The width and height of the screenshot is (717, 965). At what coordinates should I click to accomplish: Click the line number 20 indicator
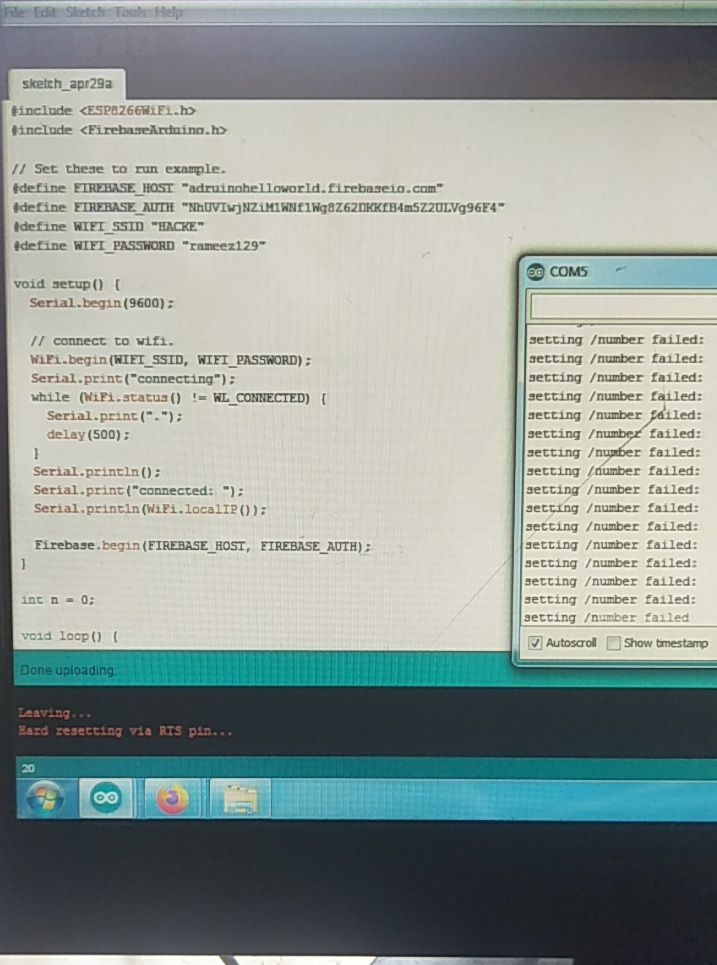pos(28,768)
